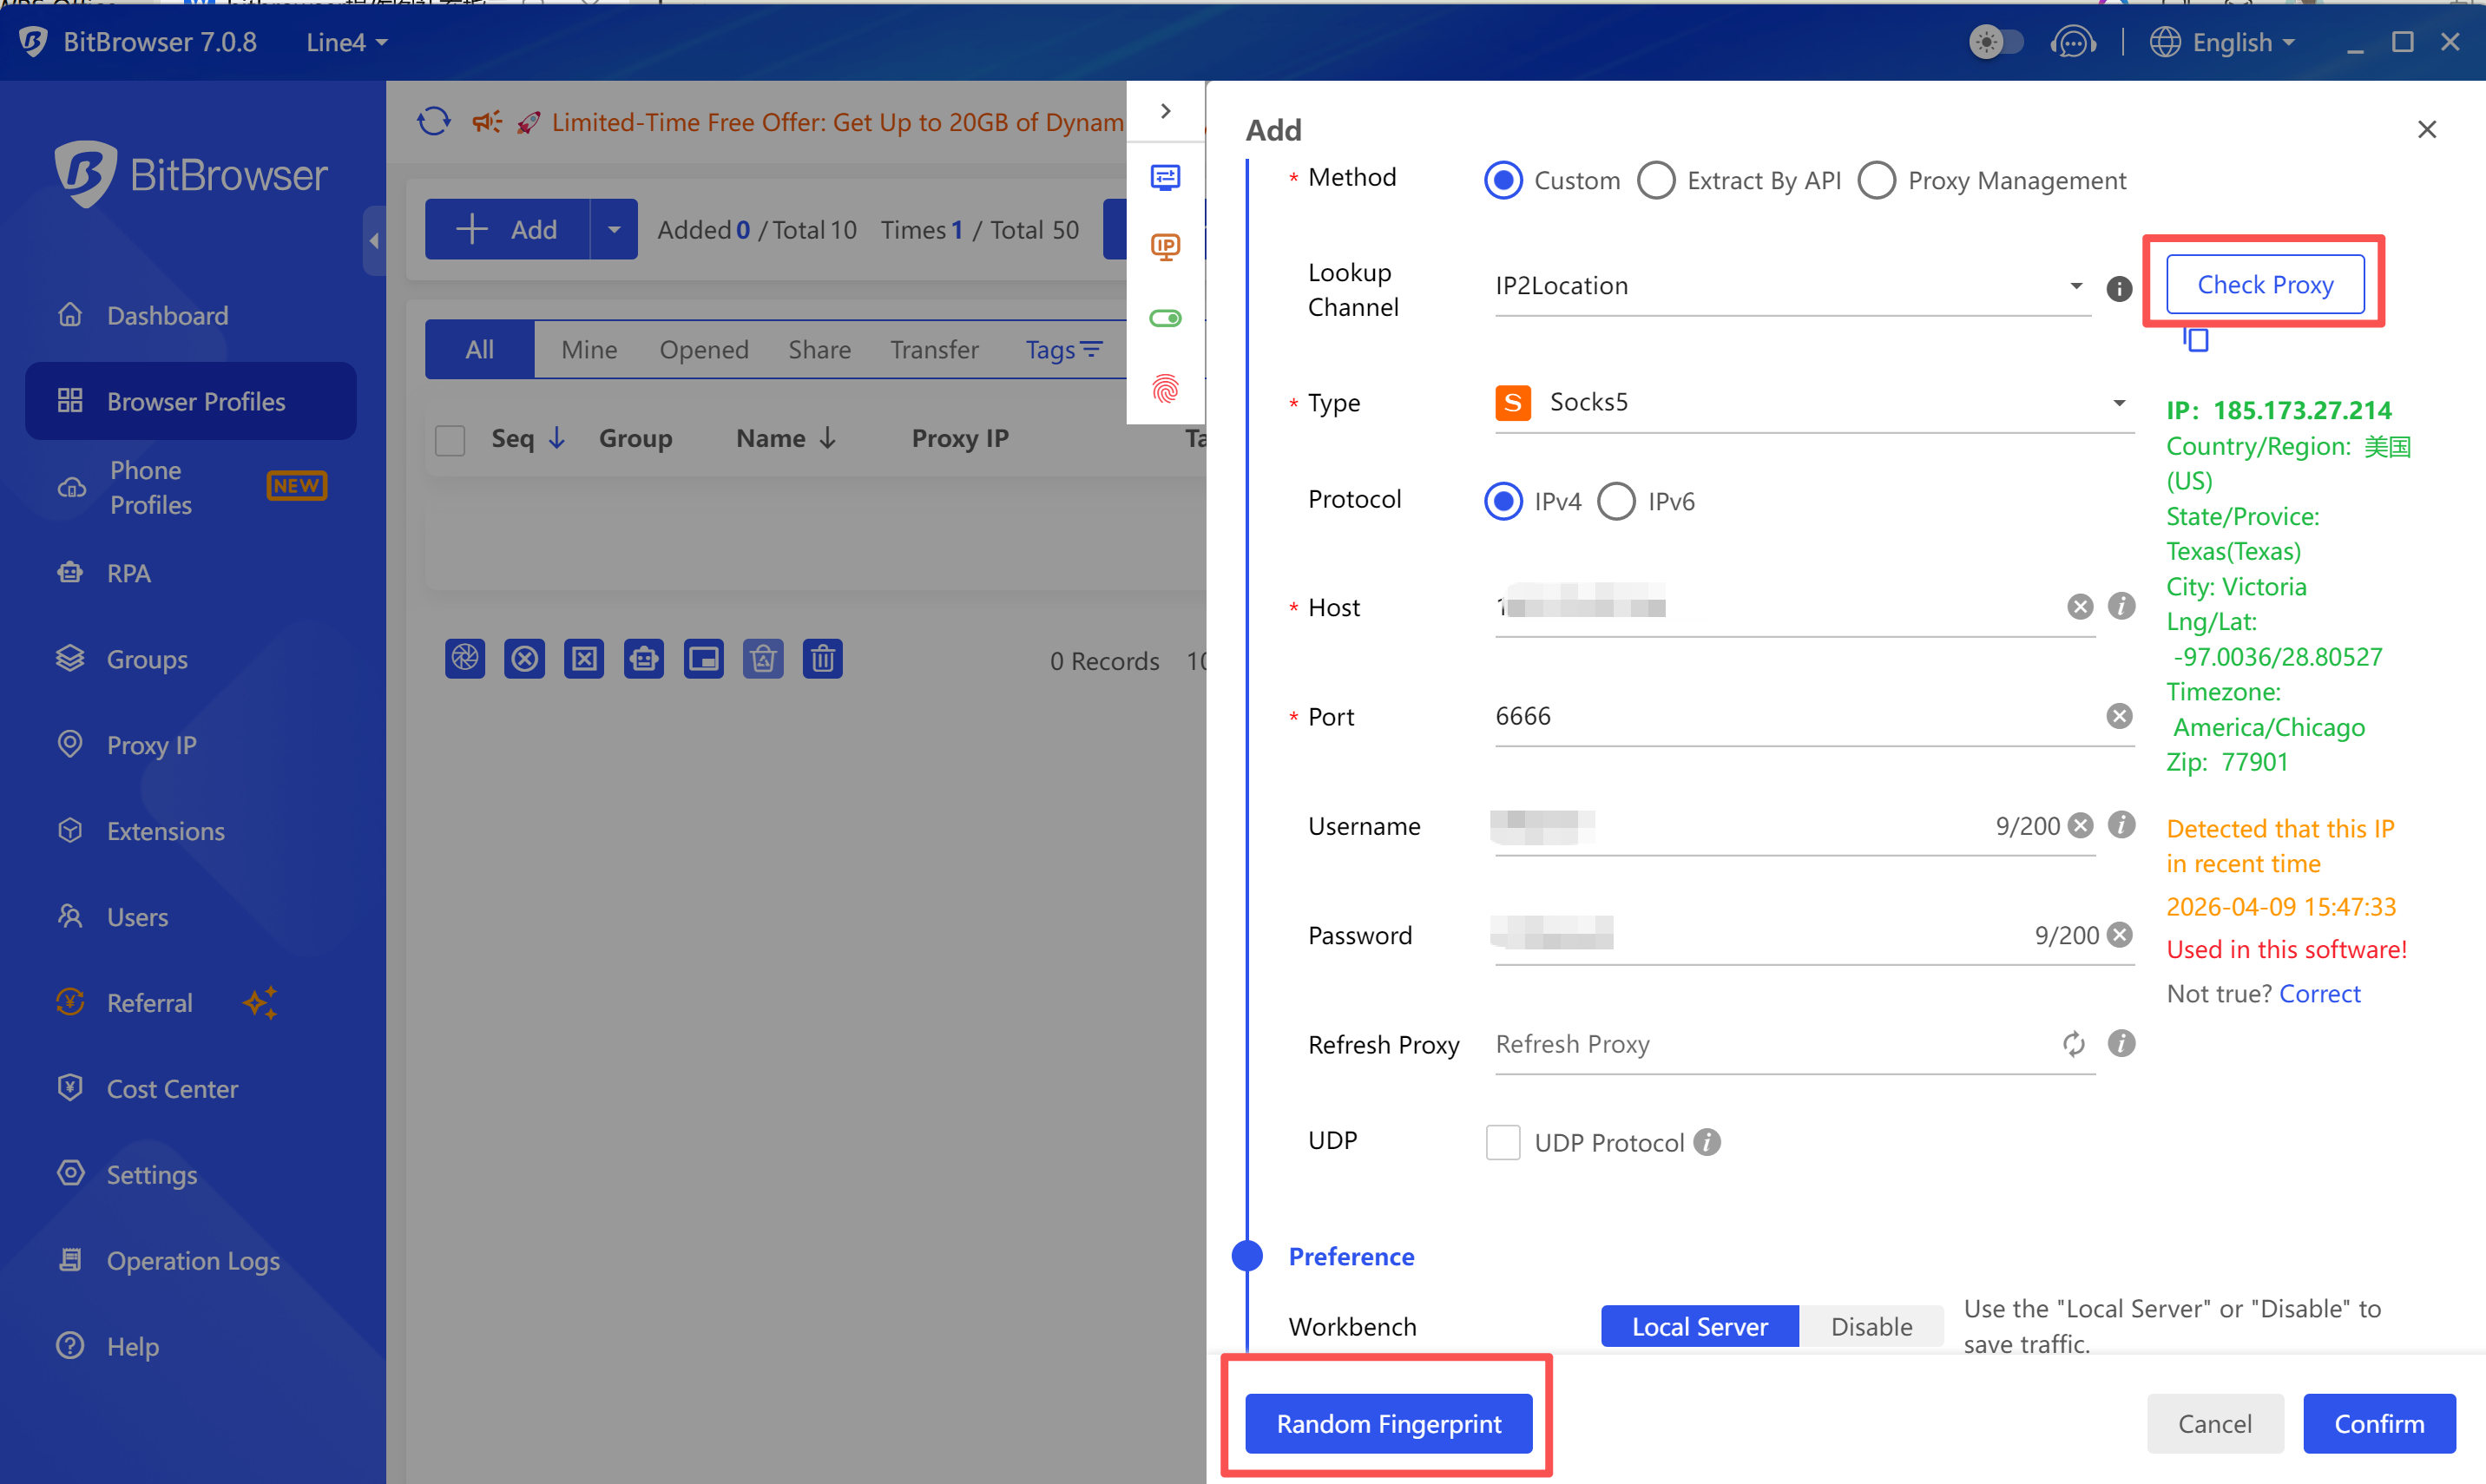Click the orange IP monitor icon

1165,247
